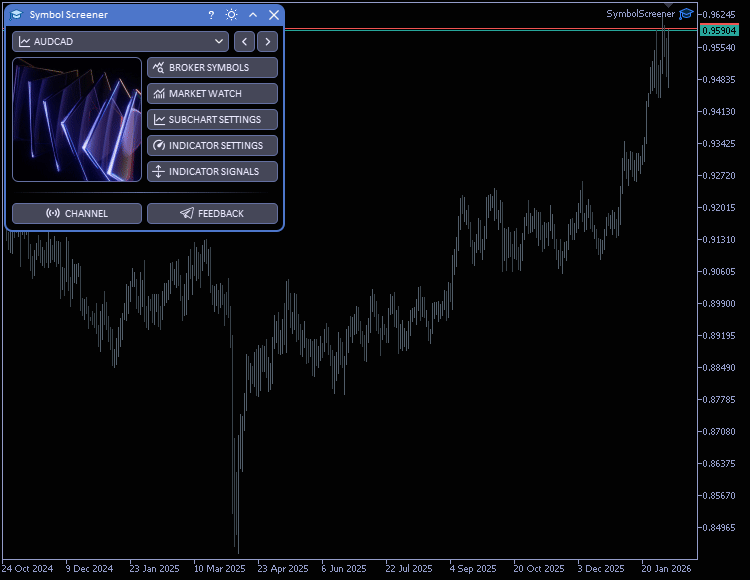The height and width of the screenshot is (580, 750).
Task: Send Feedback via Telegram button
Action: pos(212,213)
